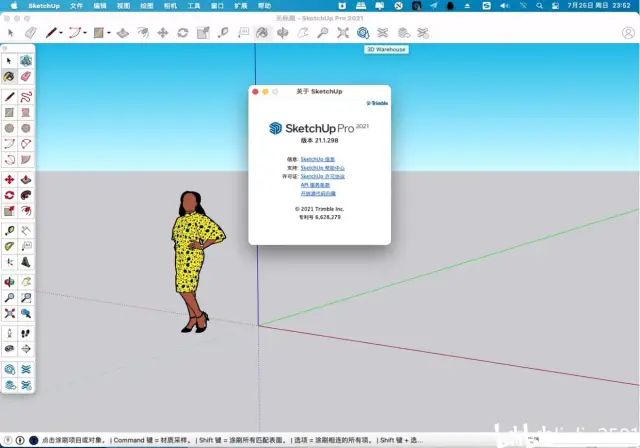This screenshot has height=448, width=640.
Task: Open the Apple menu
Action: 14,6
